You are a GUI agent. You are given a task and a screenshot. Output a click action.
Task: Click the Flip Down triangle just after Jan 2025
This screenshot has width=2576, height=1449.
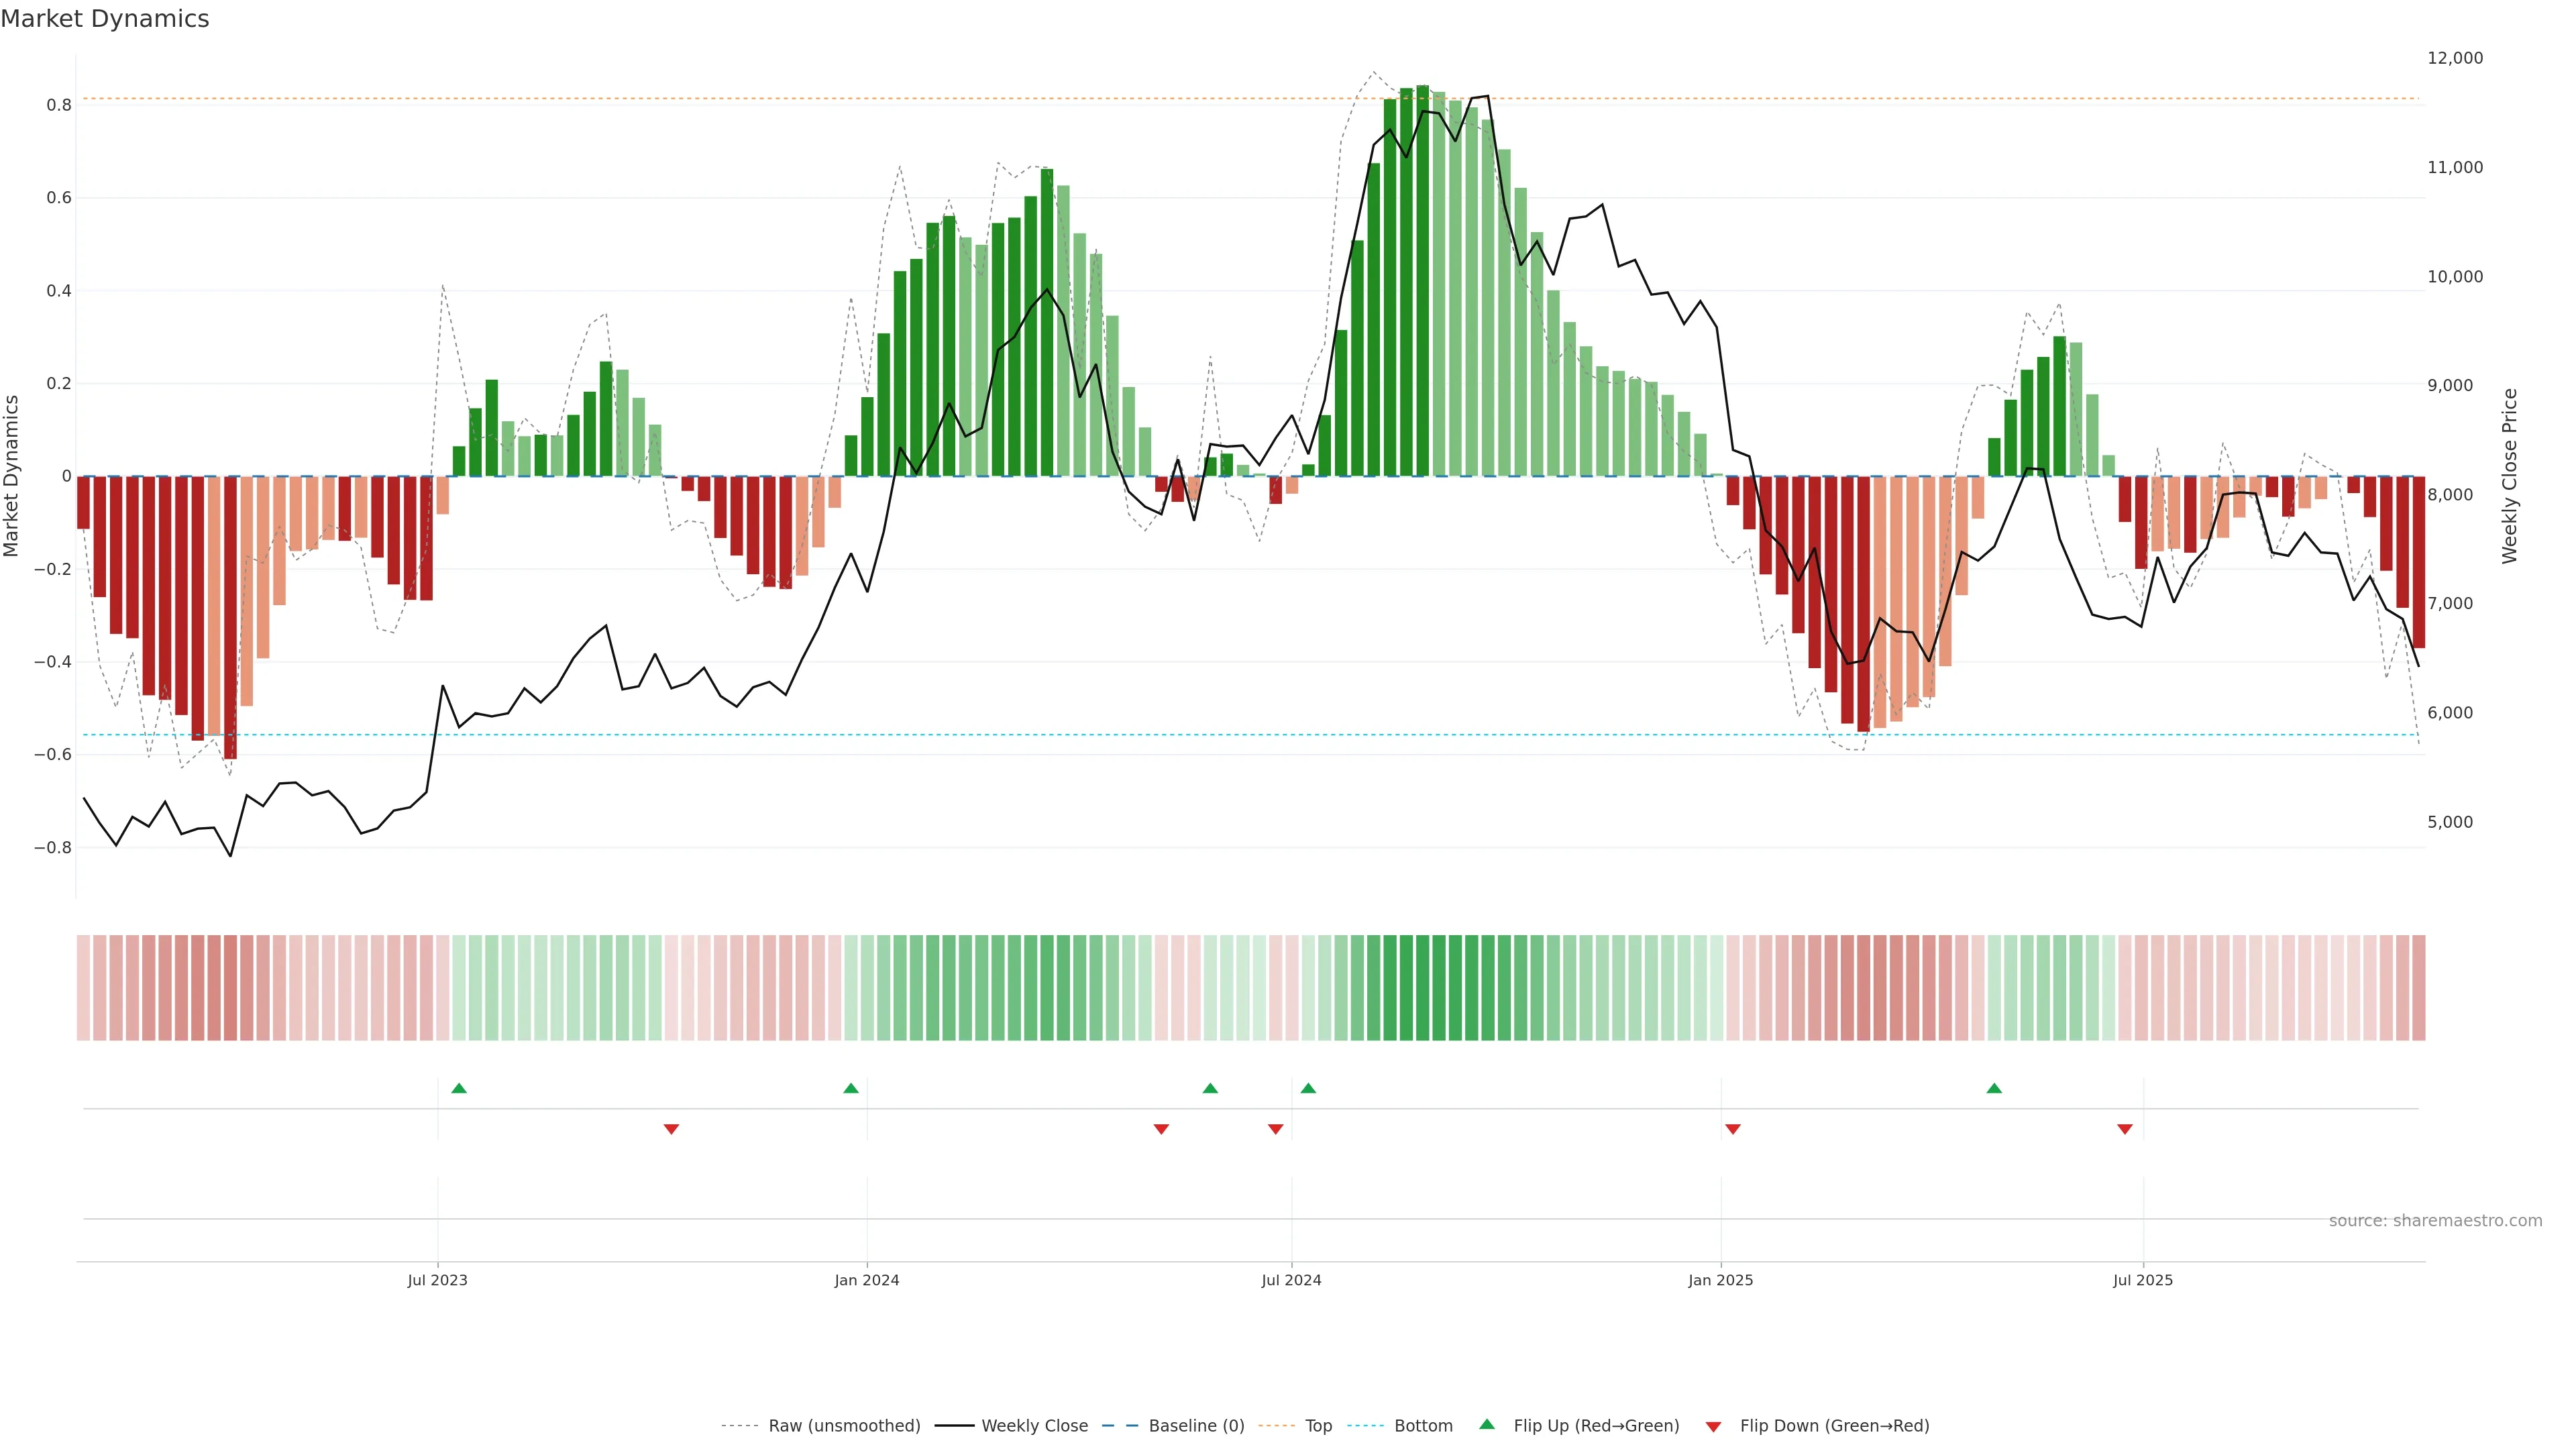tap(1733, 1129)
